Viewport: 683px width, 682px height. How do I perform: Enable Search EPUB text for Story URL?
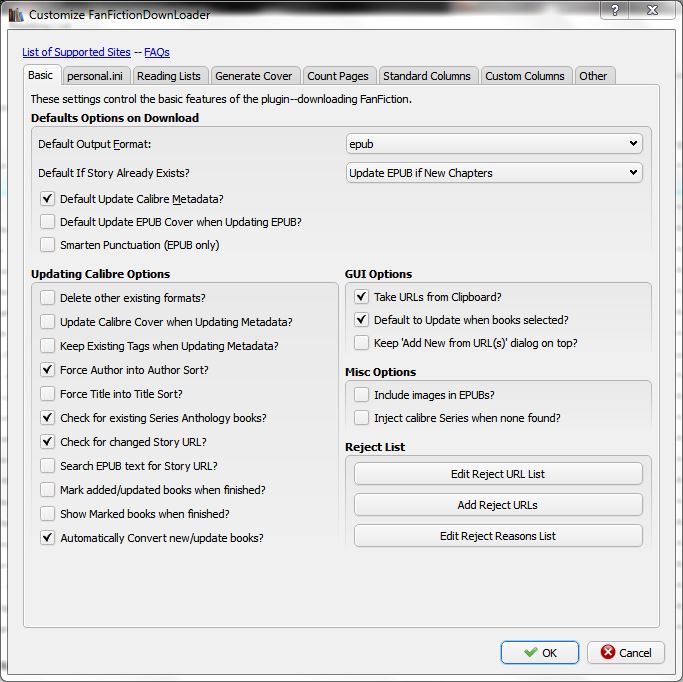[47, 466]
